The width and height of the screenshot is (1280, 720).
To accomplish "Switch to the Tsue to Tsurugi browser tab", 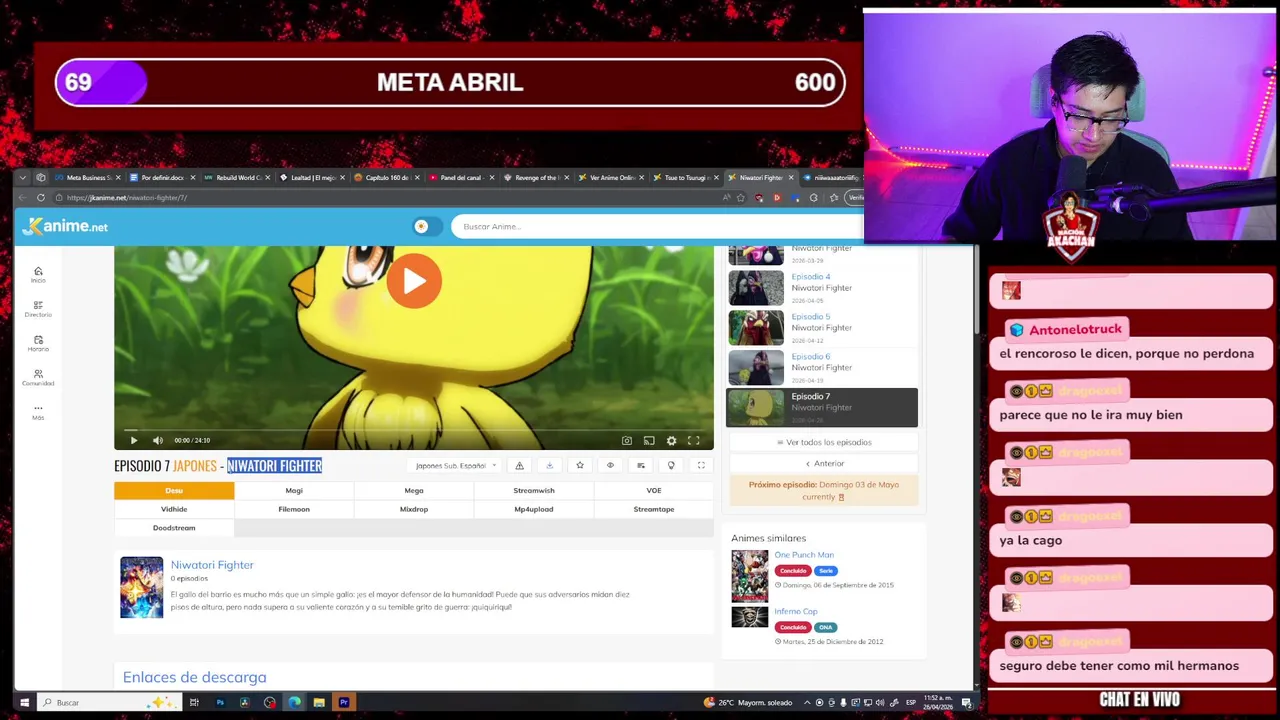I will point(685,178).
